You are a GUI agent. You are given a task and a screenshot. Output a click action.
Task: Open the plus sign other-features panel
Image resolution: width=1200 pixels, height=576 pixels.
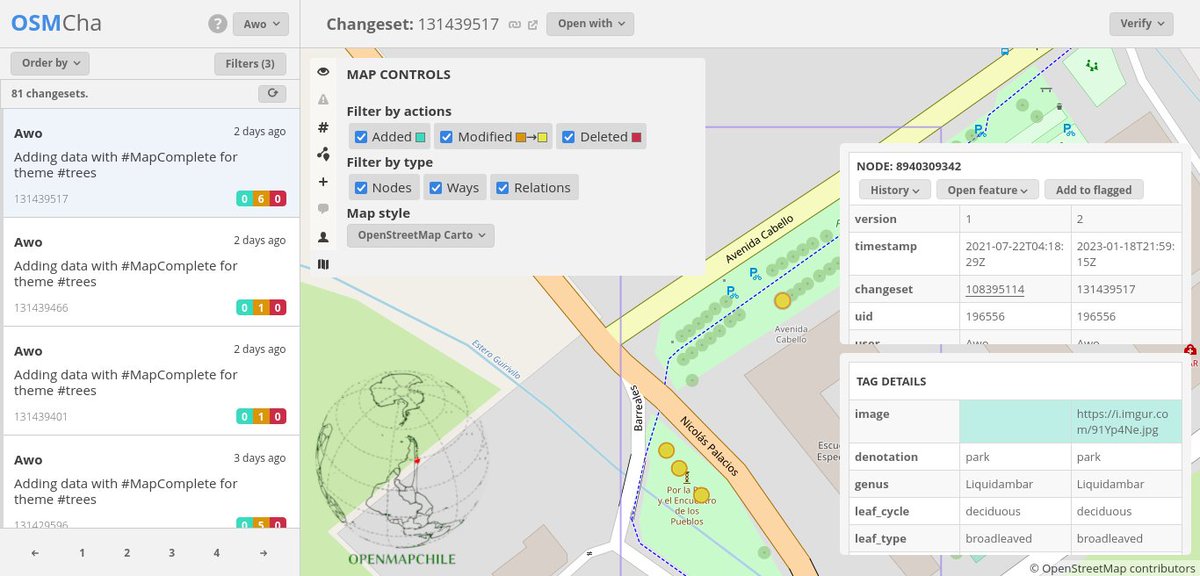[323, 182]
